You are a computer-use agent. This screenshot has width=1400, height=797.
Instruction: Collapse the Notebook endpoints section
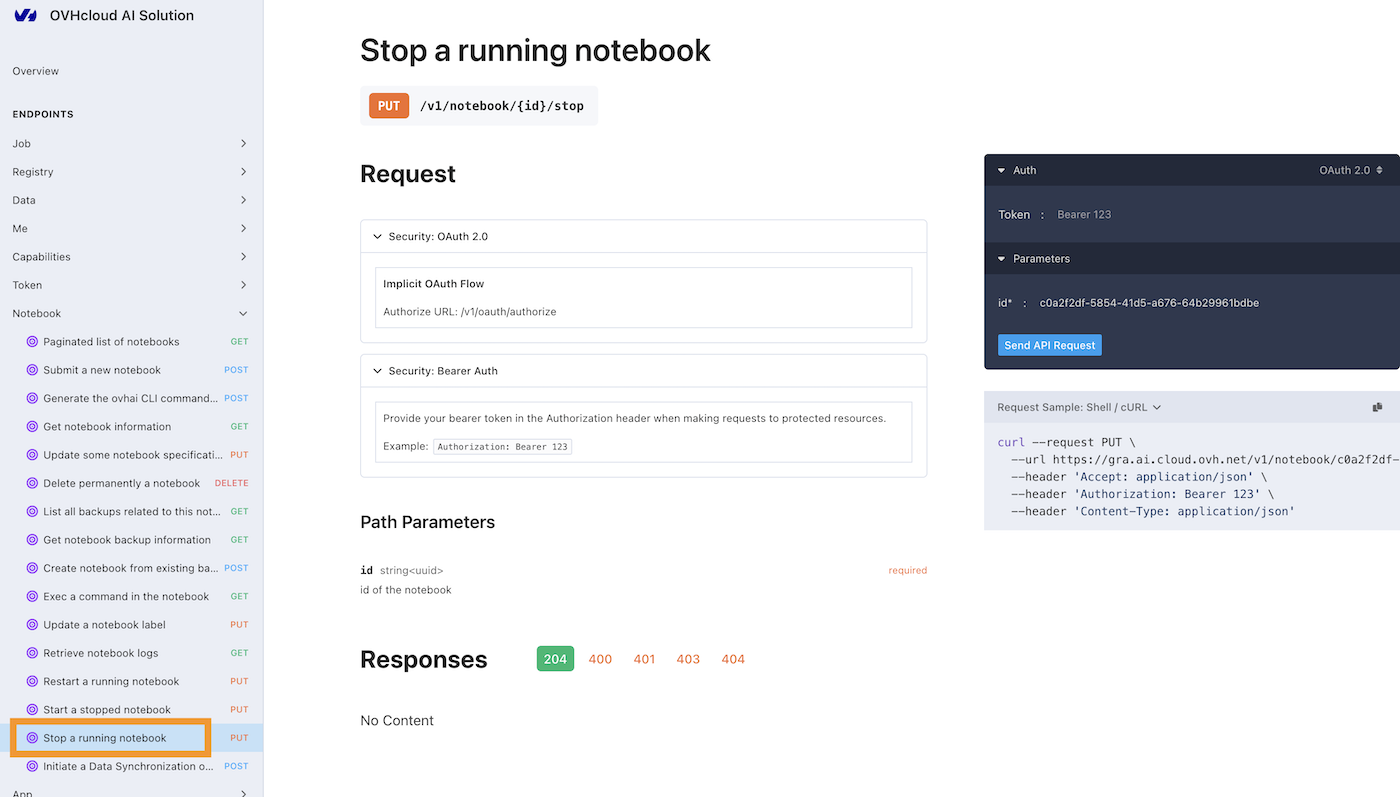242,313
